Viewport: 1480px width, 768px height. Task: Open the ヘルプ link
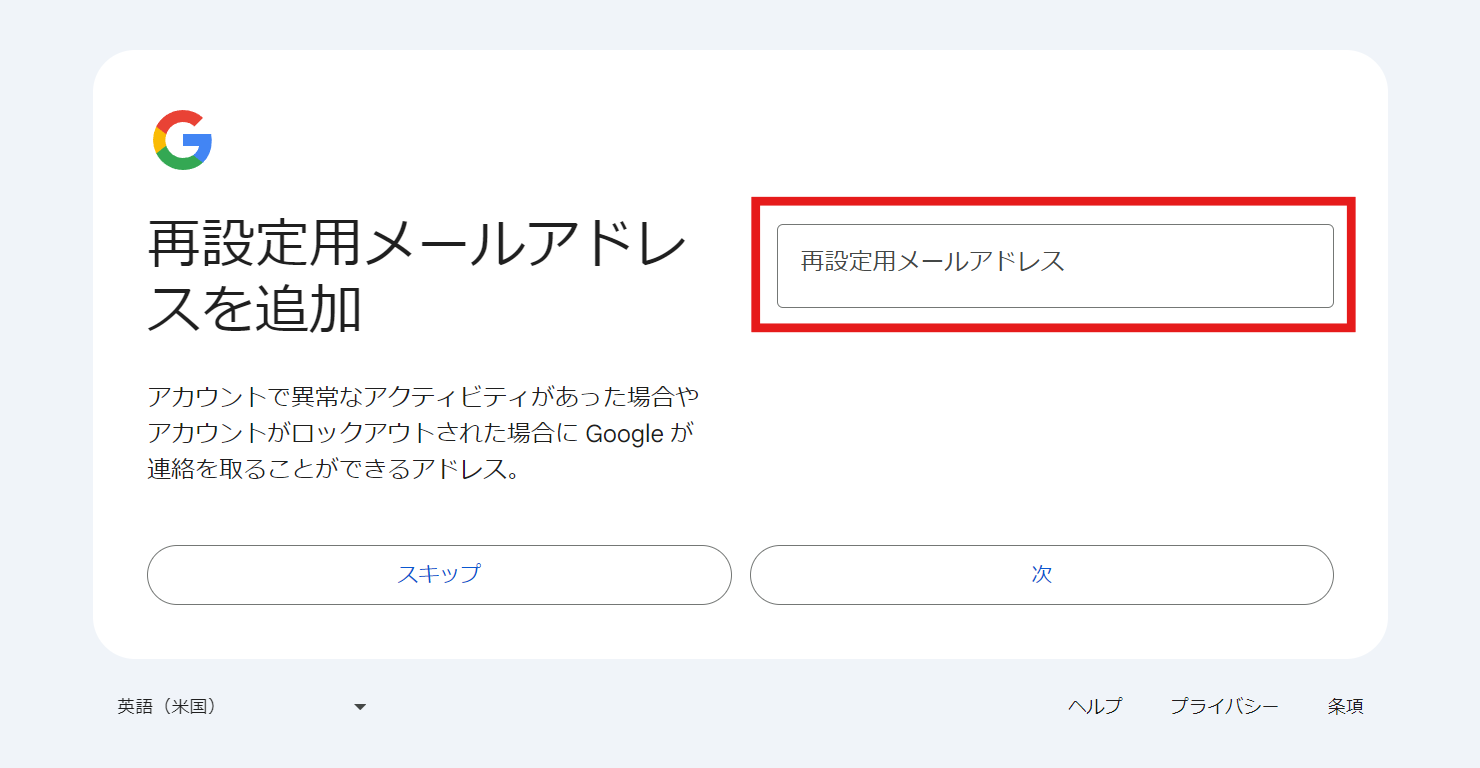[x=1095, y=707]
